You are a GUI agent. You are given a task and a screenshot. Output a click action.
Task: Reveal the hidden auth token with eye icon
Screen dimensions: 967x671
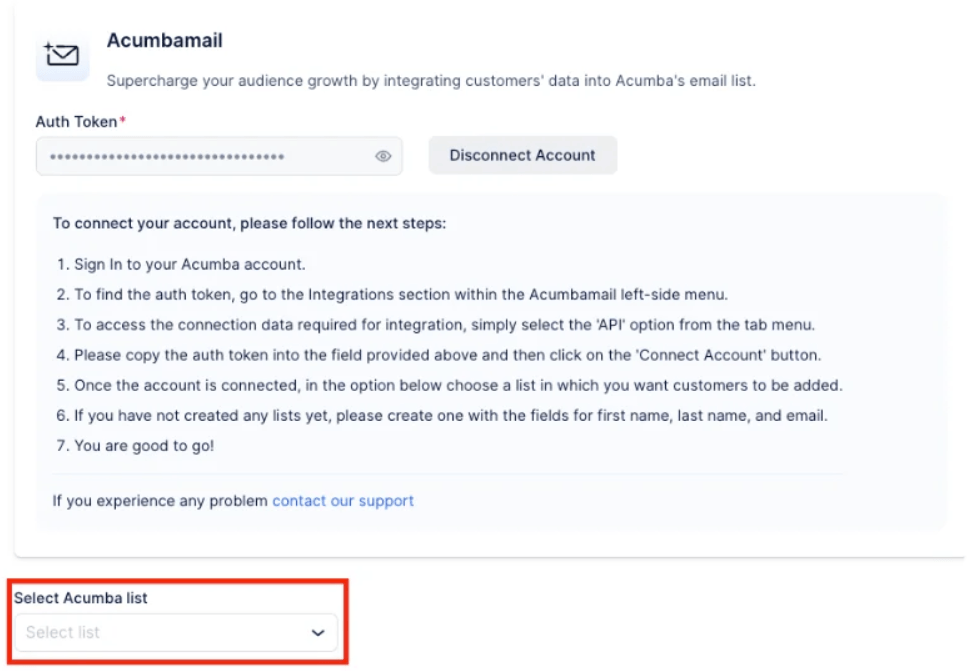tap(383, 156)
